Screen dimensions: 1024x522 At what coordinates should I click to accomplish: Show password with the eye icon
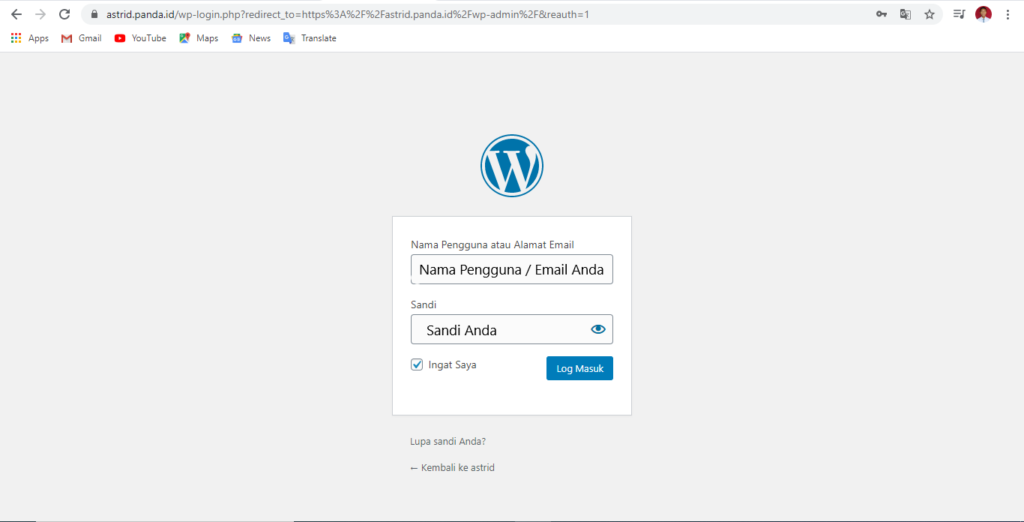coord(598,329)
